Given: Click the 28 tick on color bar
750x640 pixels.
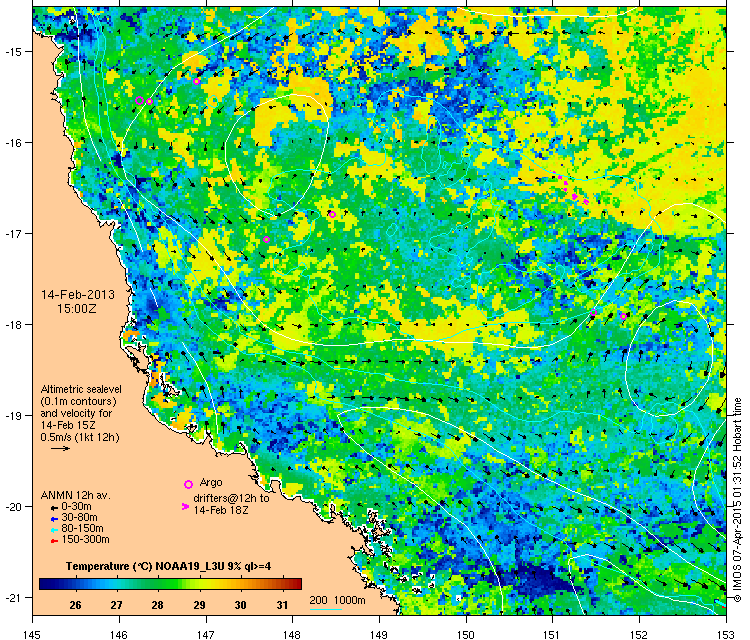Looking at the screenshot, I should pos(157,605).
